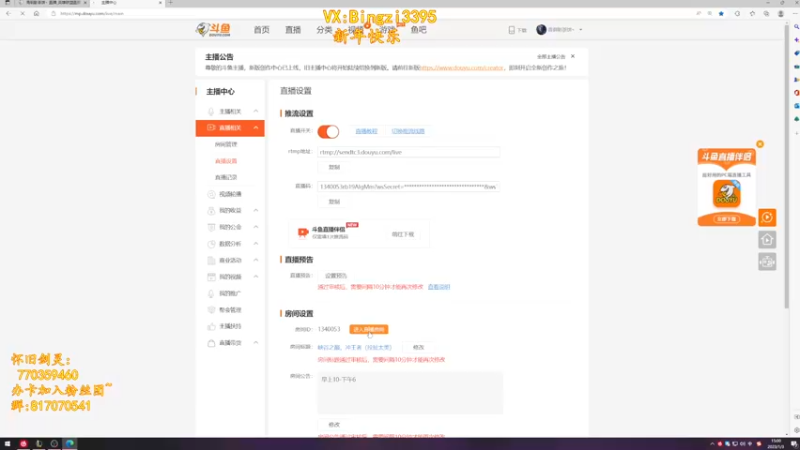Expand the 我的公会 sidebar chevron
Viewport: 800px width, 450px height.
(256, 227)
